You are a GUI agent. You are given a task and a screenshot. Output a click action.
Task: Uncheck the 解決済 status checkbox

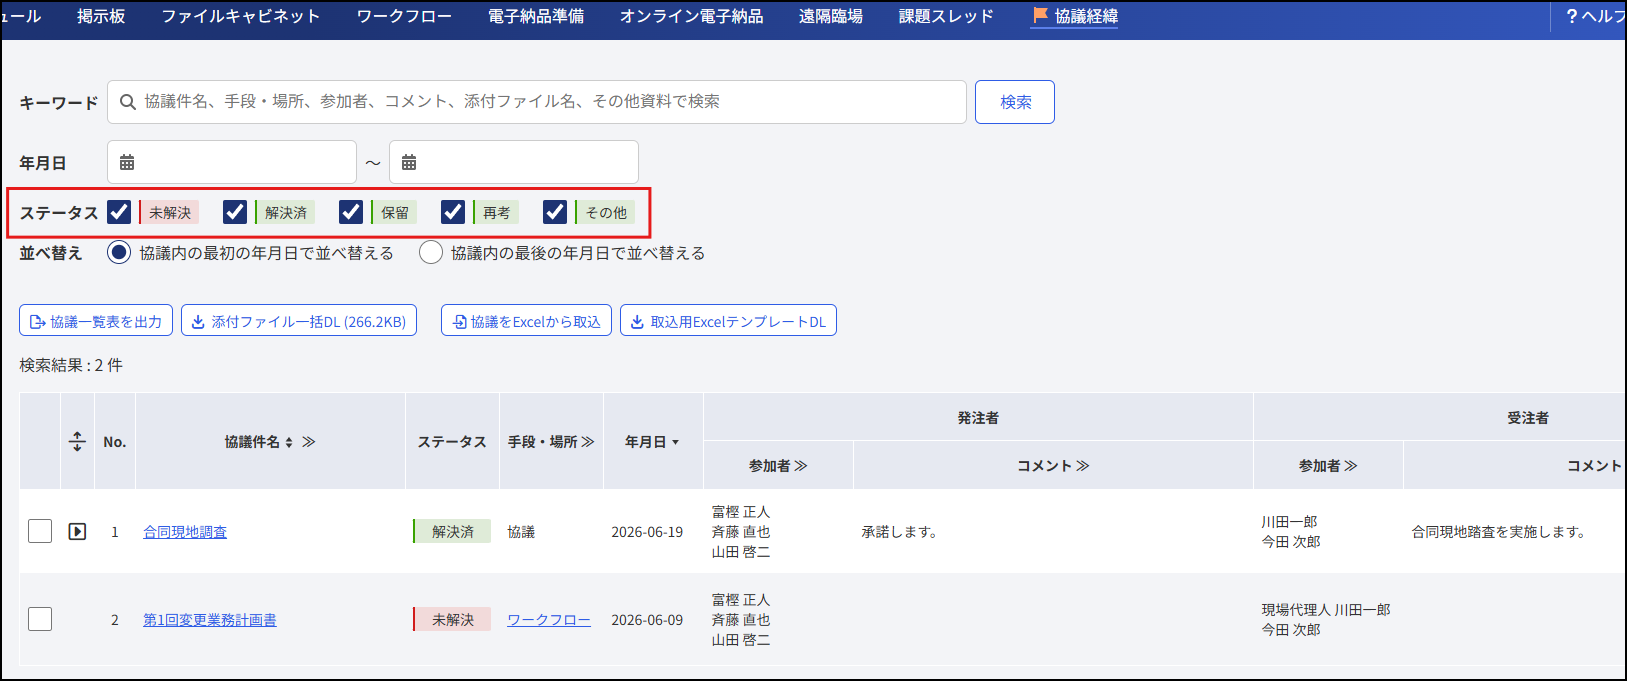point(235,212)
